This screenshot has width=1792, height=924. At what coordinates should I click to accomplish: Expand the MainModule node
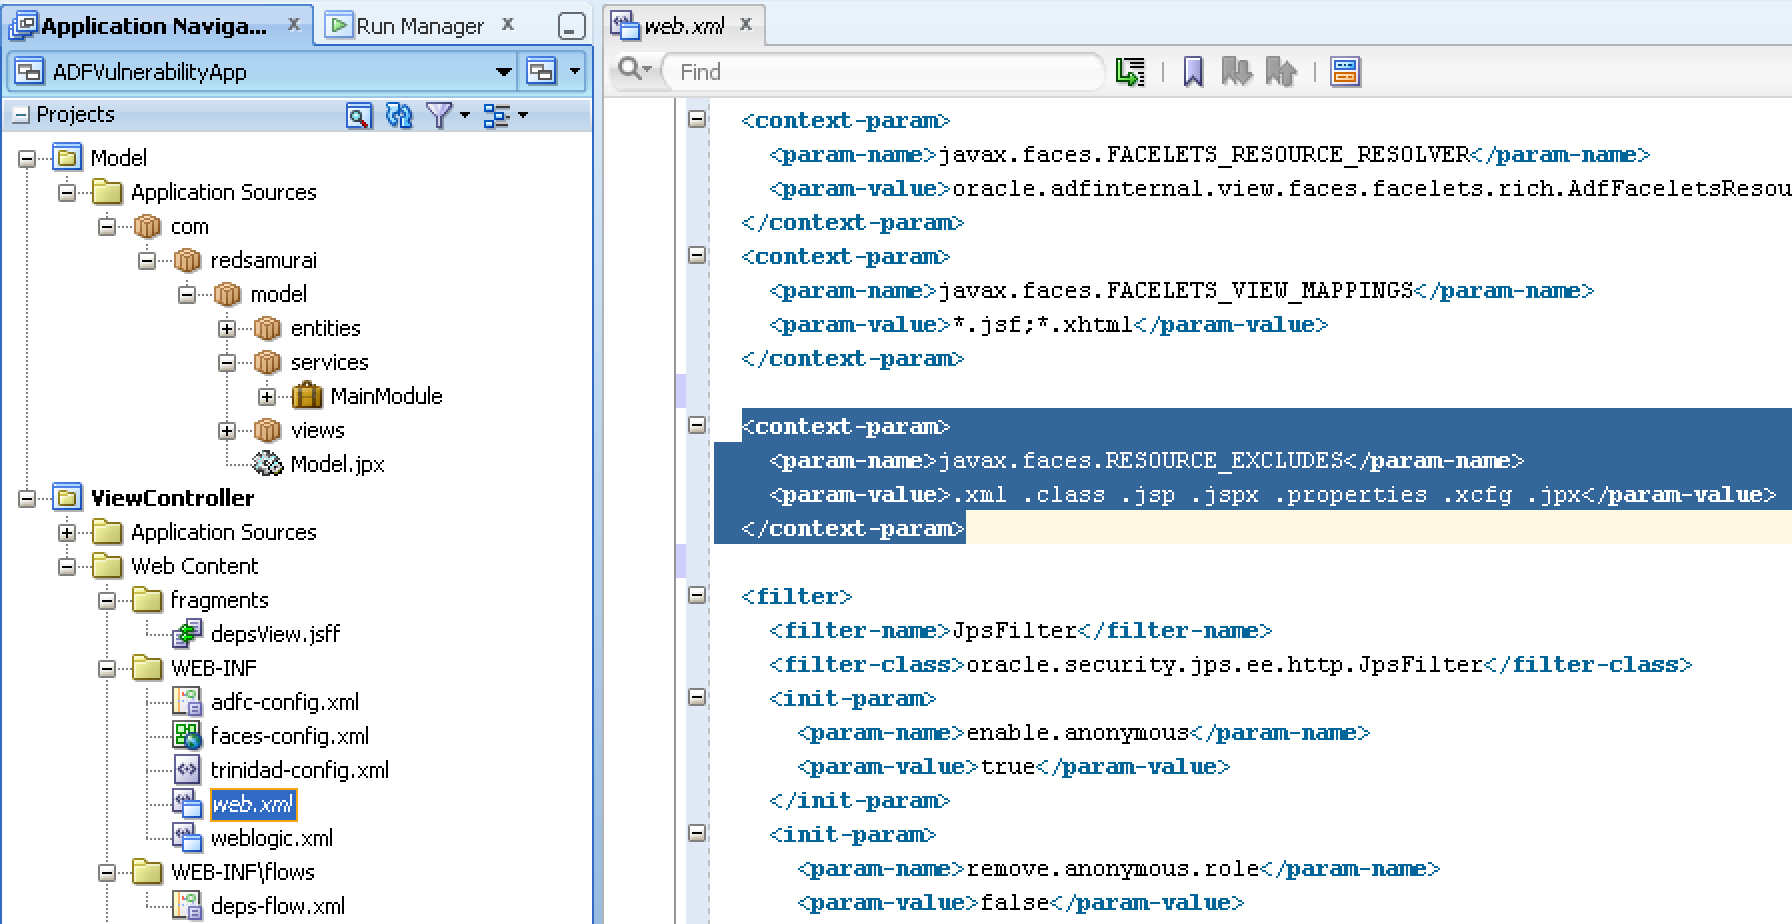pyautogui.click(x=267, y=396)
